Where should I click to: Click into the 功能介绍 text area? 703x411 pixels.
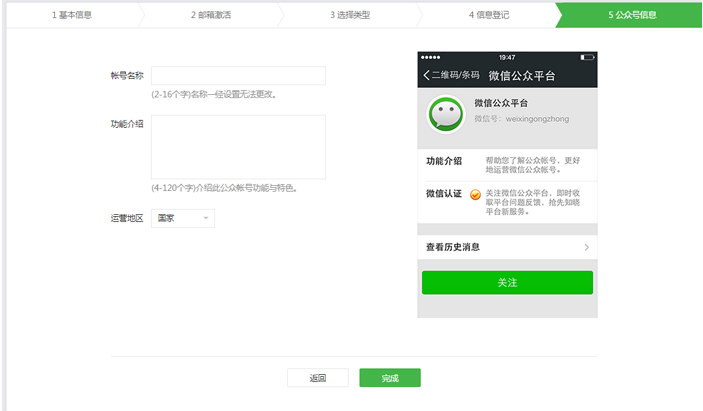[238, 147]
